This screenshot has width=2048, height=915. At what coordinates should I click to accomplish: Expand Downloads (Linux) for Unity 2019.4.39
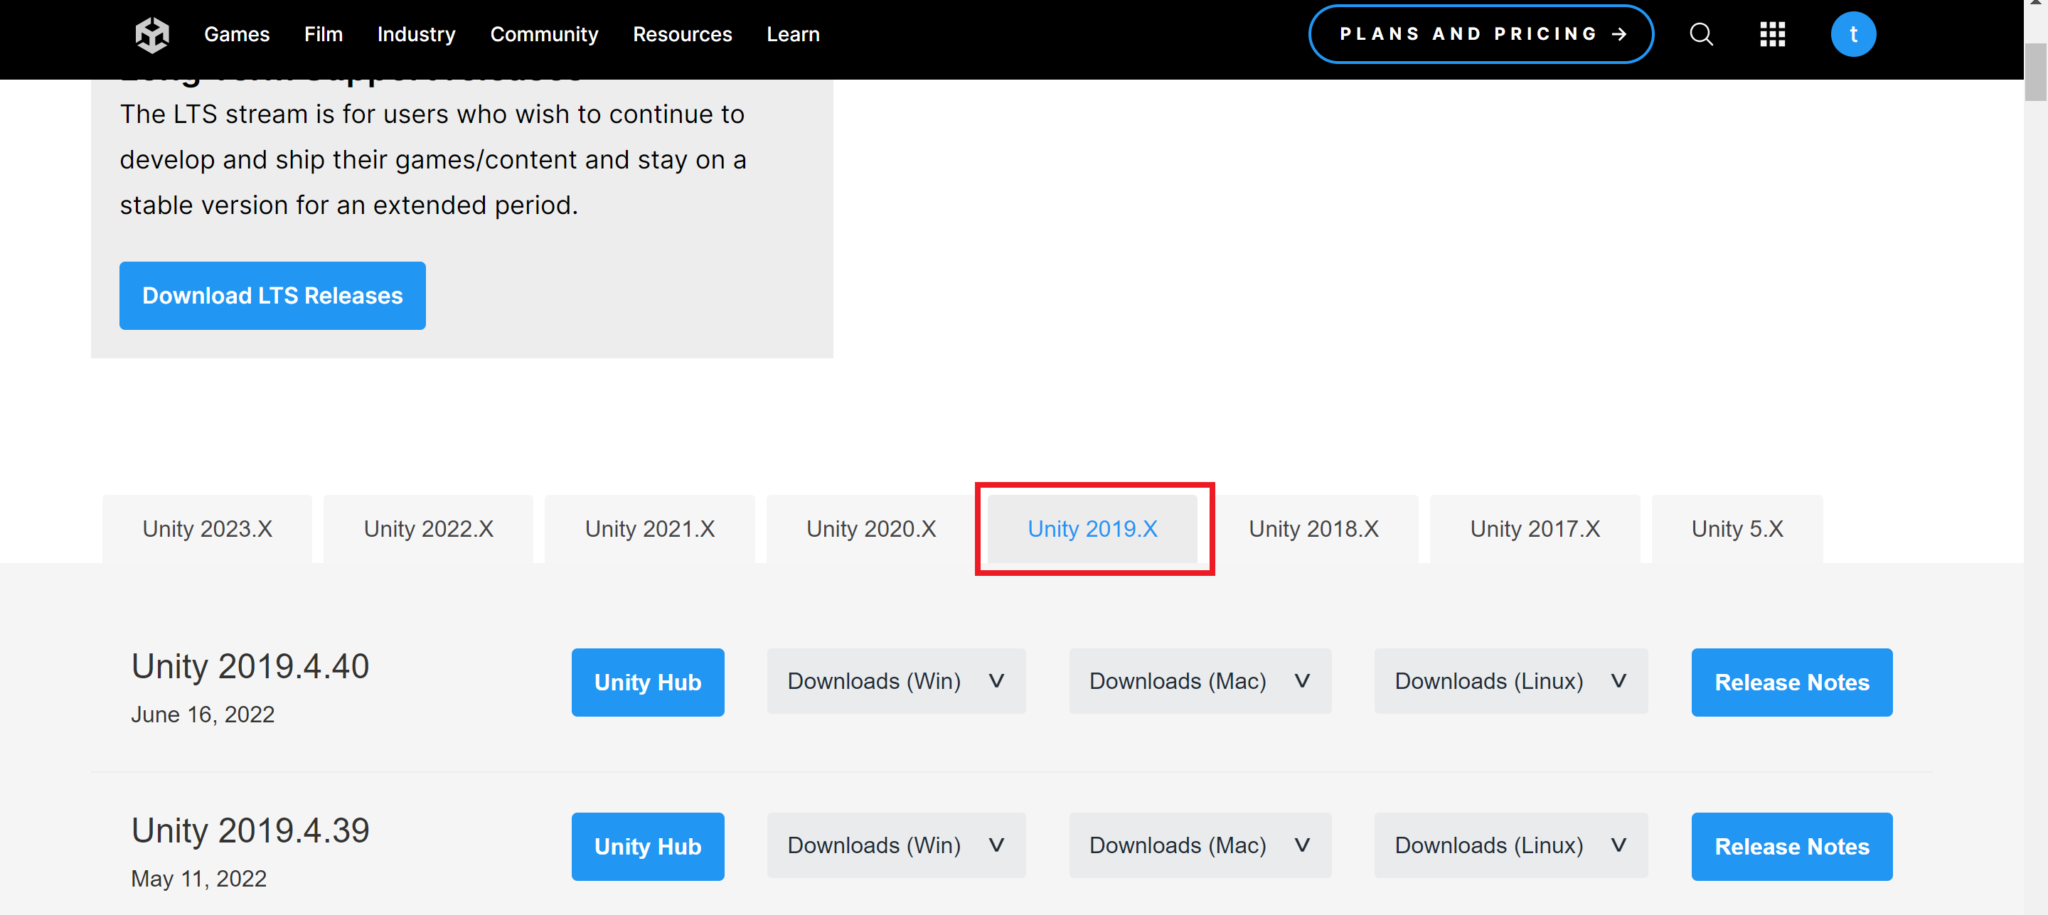pyautogui.click(x=1510, y=846)
